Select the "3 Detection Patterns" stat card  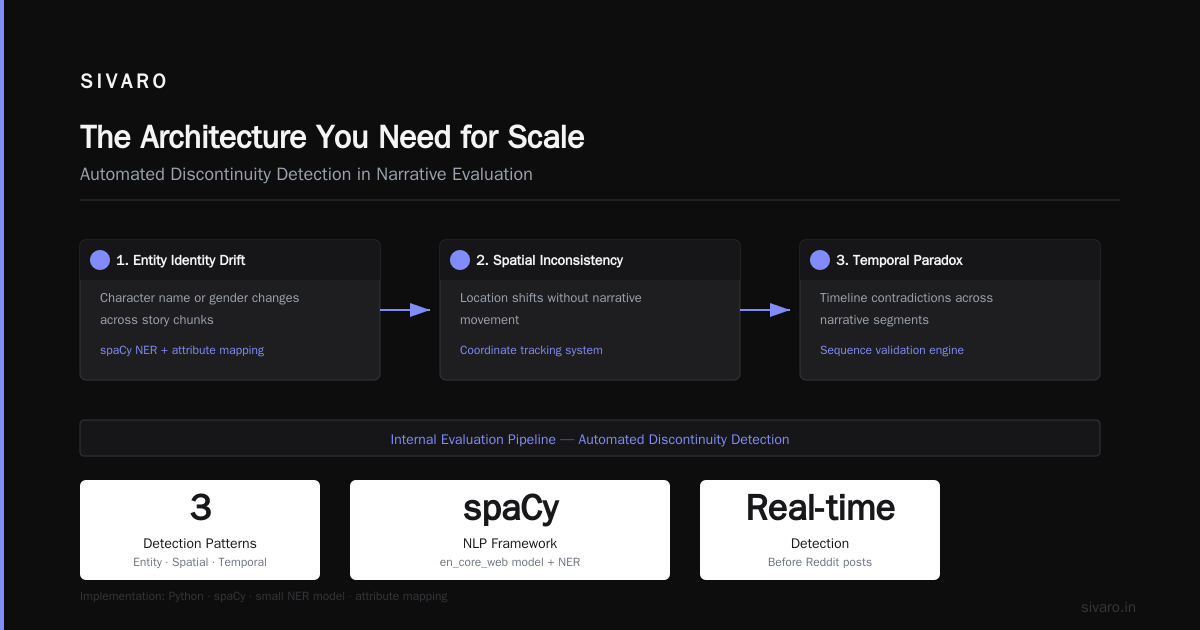click(x=200, y=530)
